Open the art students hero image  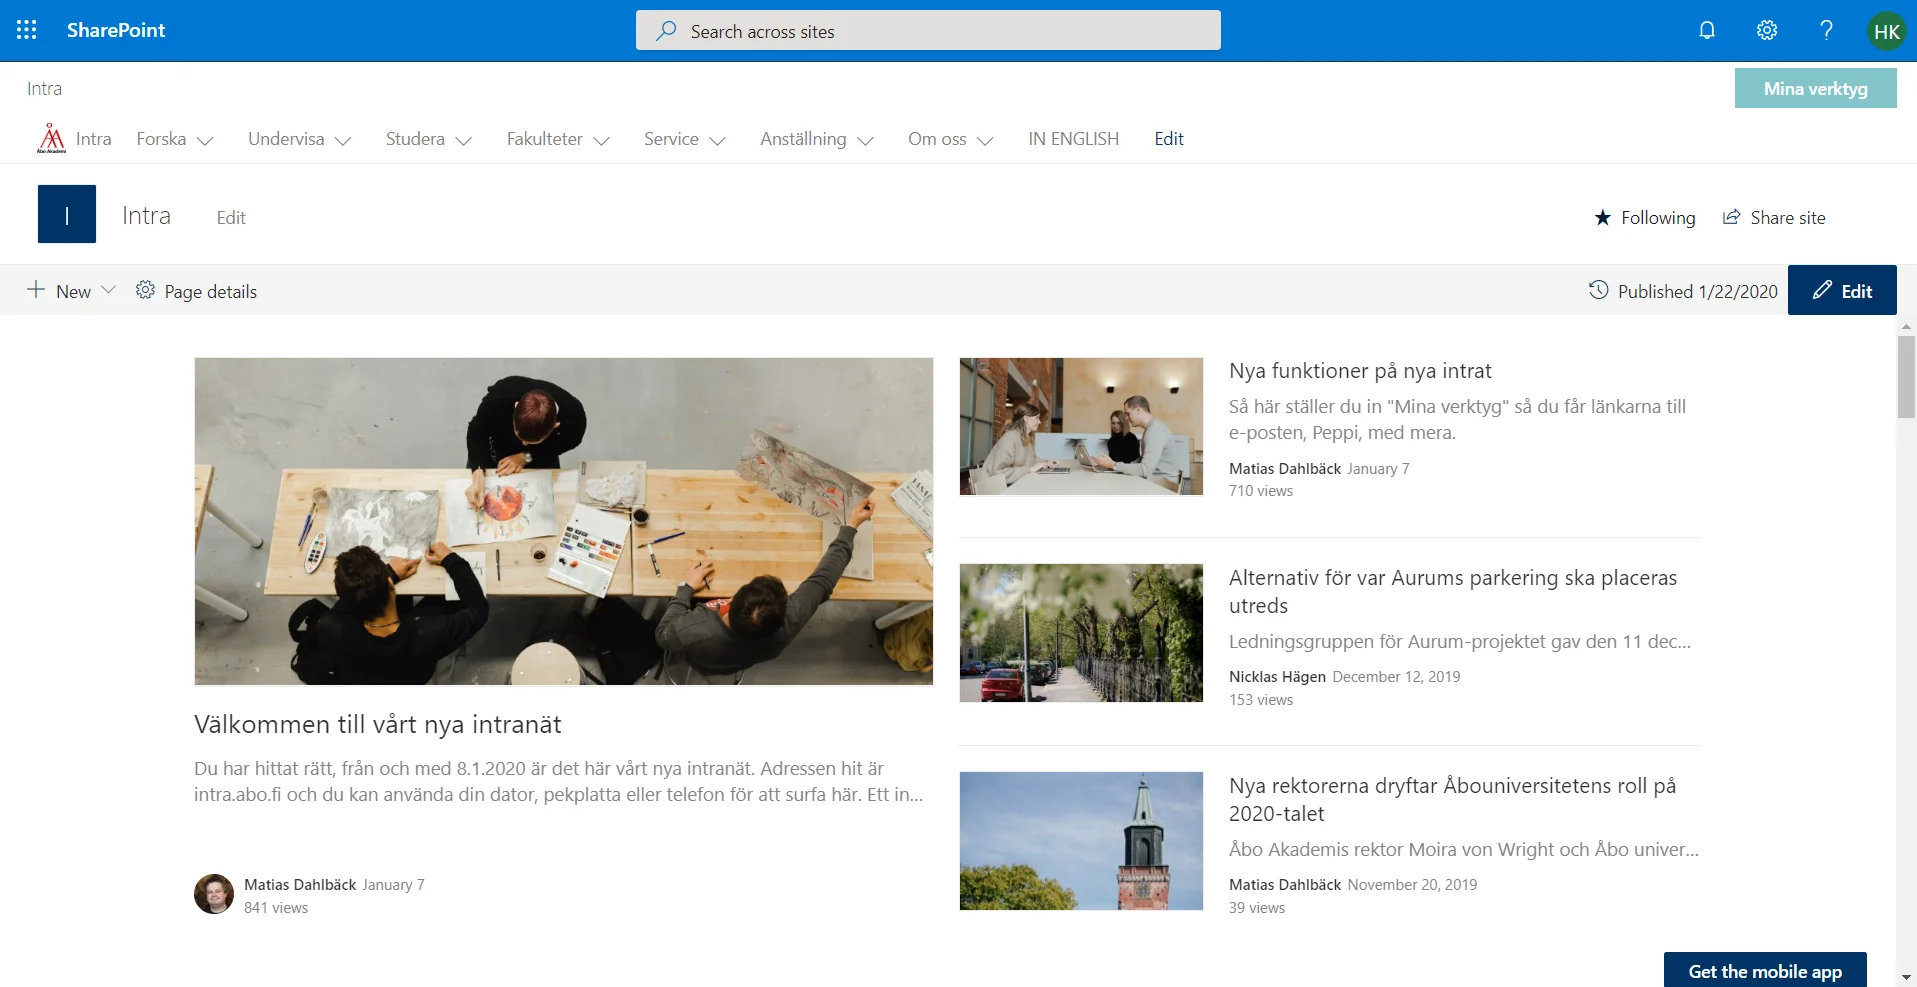click(564, 521)
